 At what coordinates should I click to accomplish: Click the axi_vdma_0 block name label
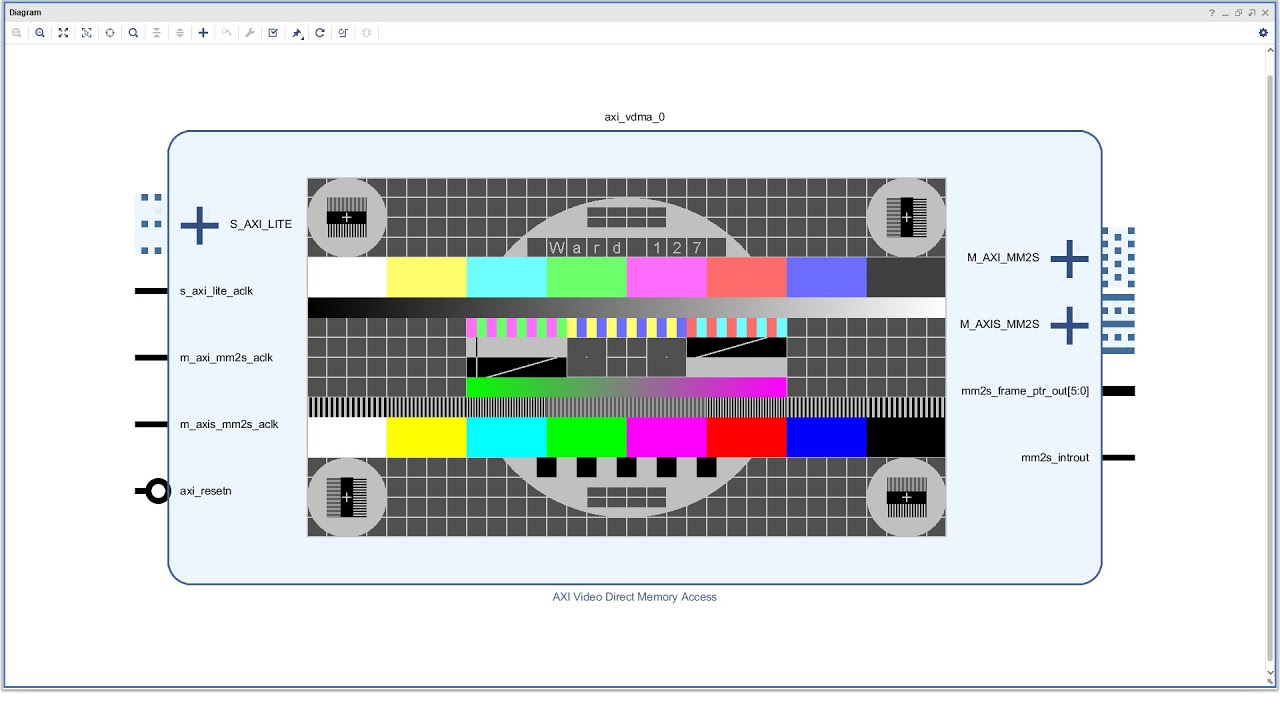click(x=634, y=117)
